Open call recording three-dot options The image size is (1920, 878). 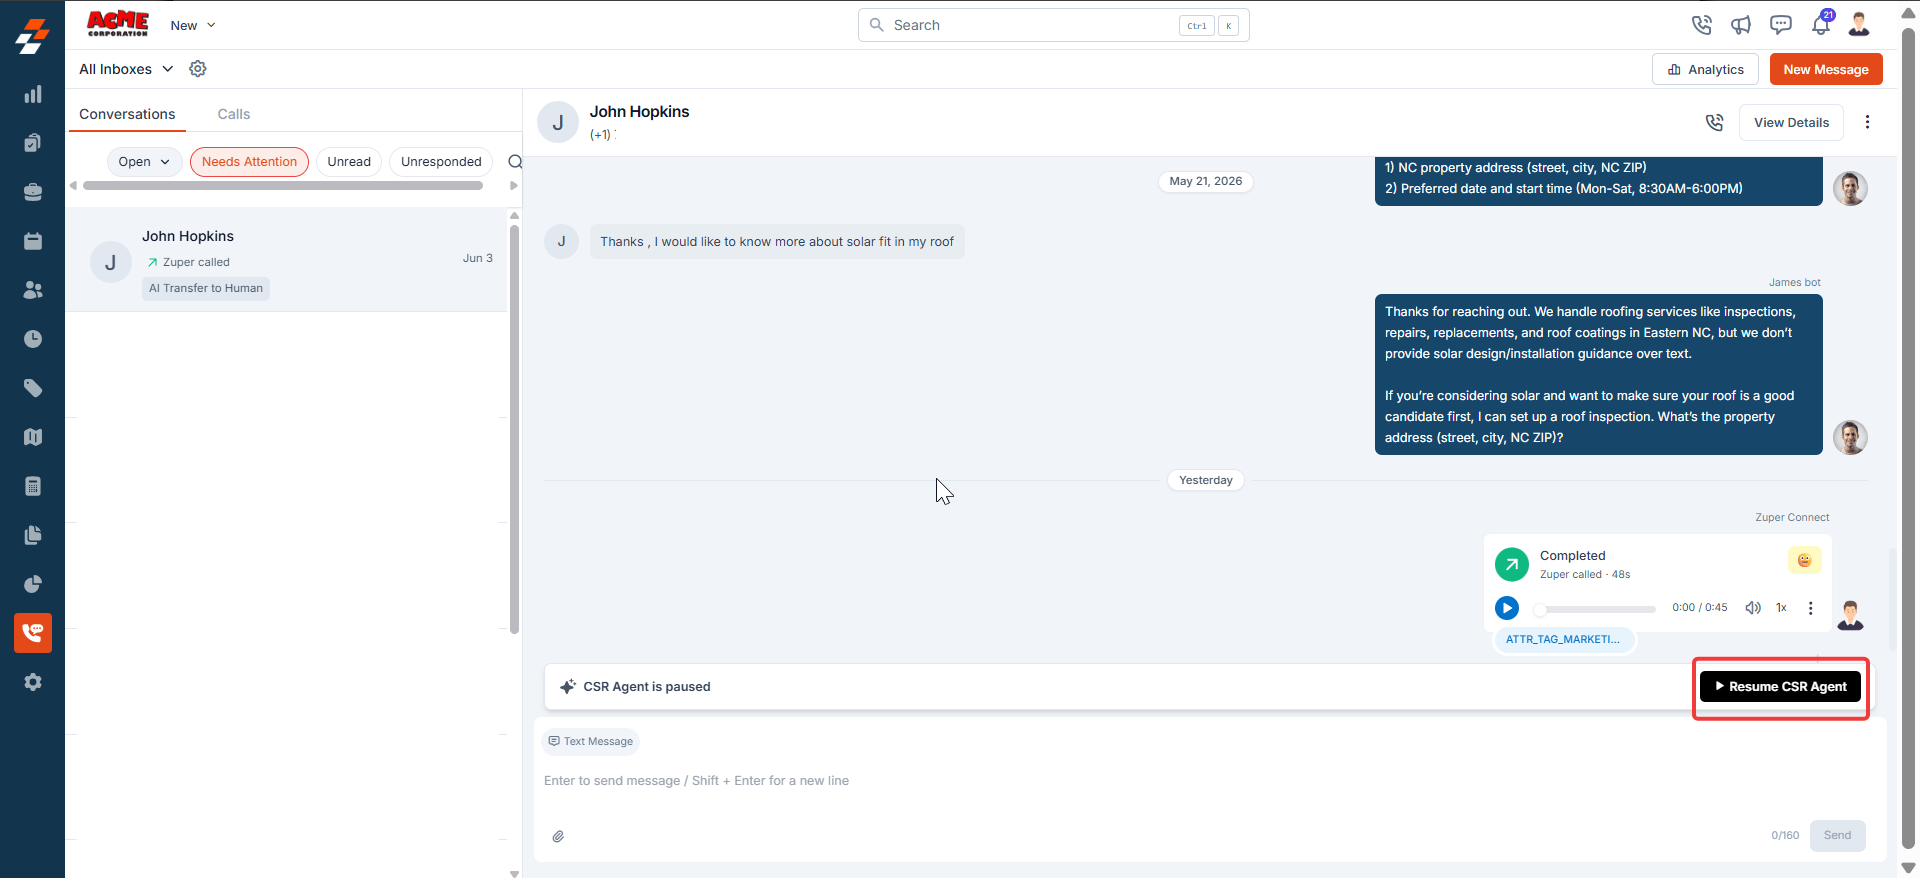pos(1810,608)
